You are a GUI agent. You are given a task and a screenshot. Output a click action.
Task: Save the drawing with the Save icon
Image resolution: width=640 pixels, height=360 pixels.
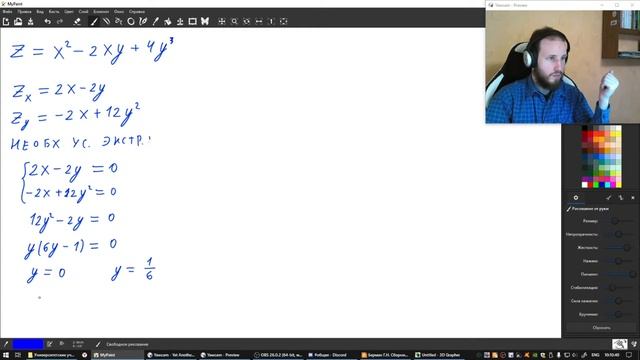coord(31,21)
